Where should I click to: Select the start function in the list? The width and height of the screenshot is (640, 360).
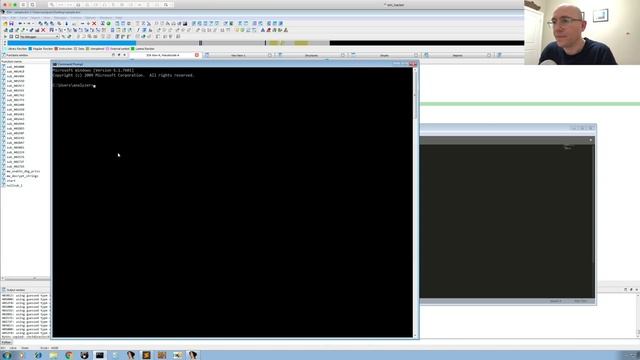pos(11,181)
